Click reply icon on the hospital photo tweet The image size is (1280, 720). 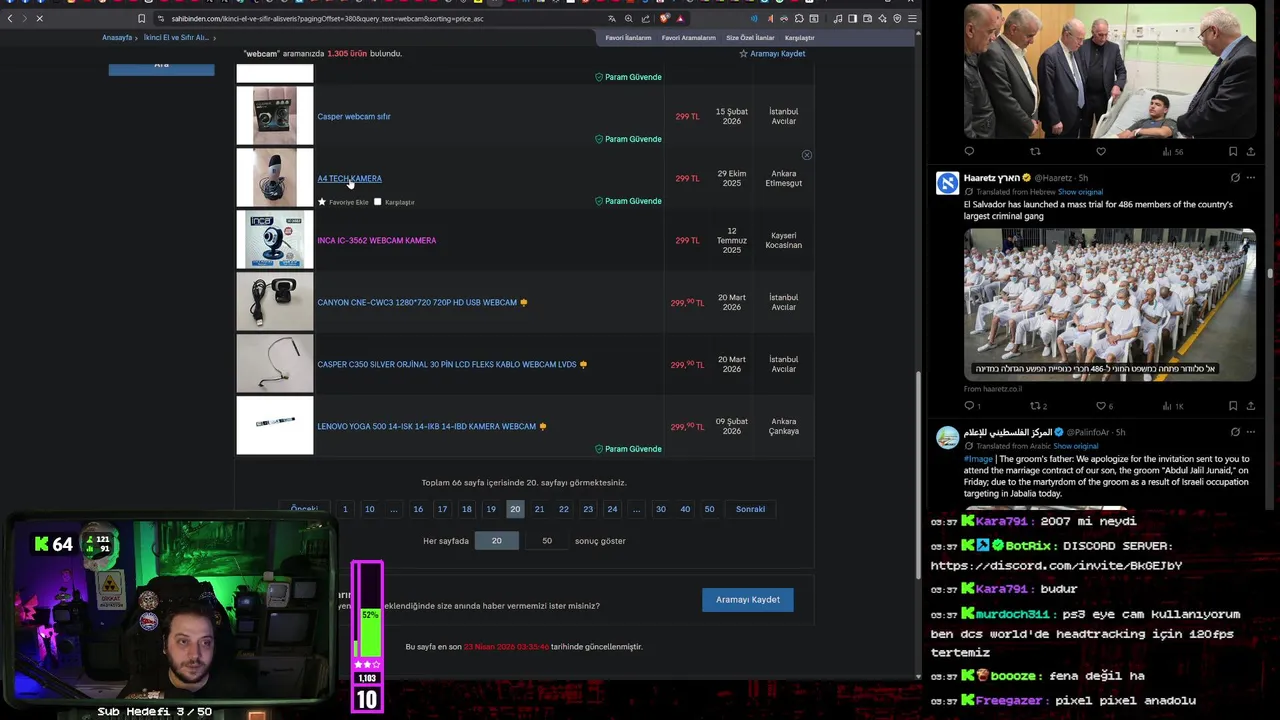tap(969, 152)
